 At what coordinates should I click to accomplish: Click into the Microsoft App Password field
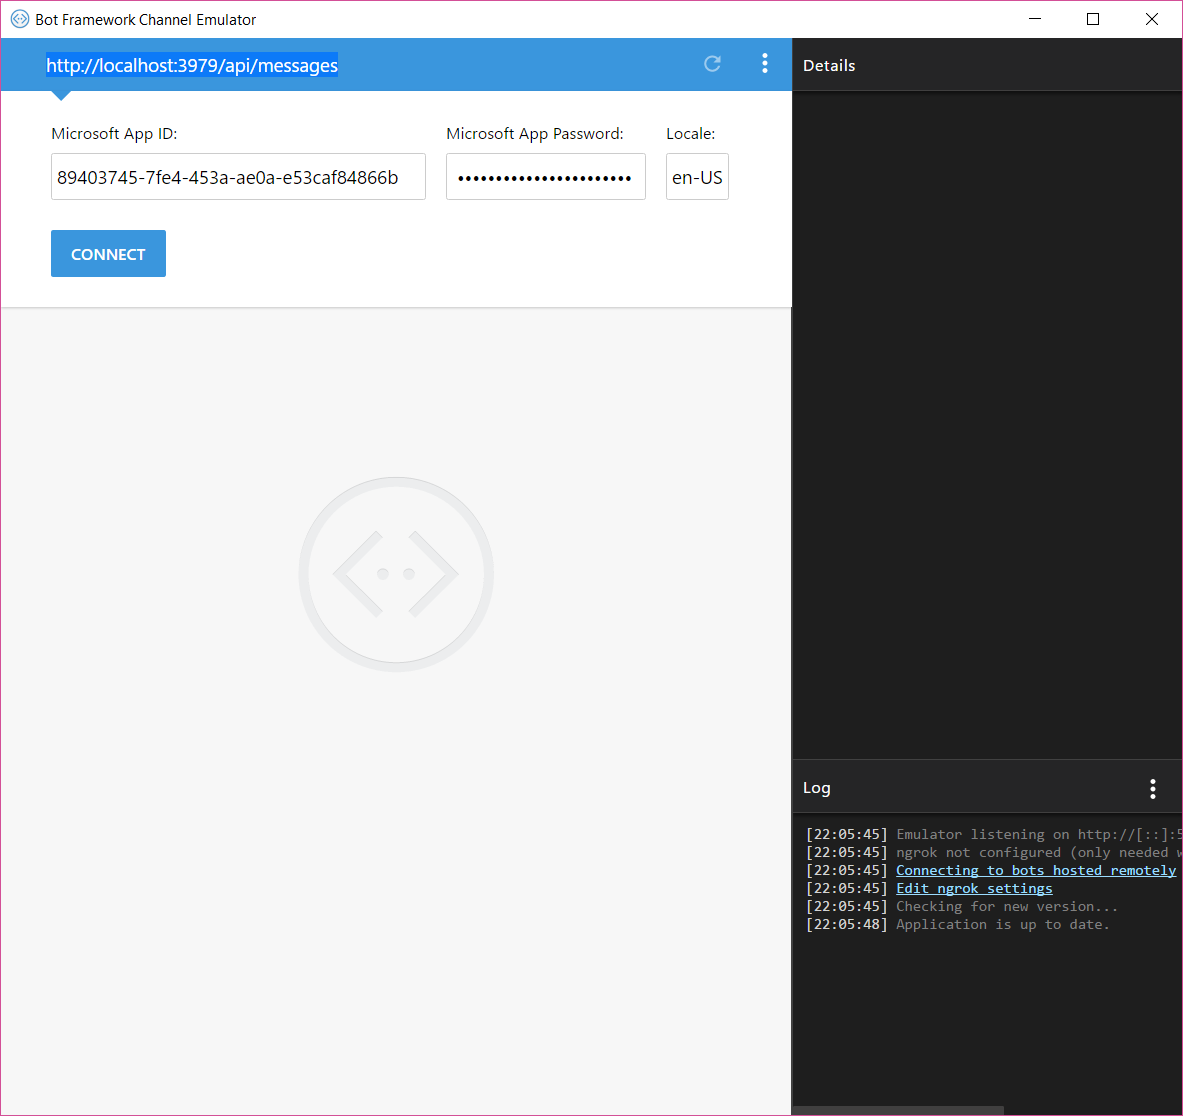[545, 177]
